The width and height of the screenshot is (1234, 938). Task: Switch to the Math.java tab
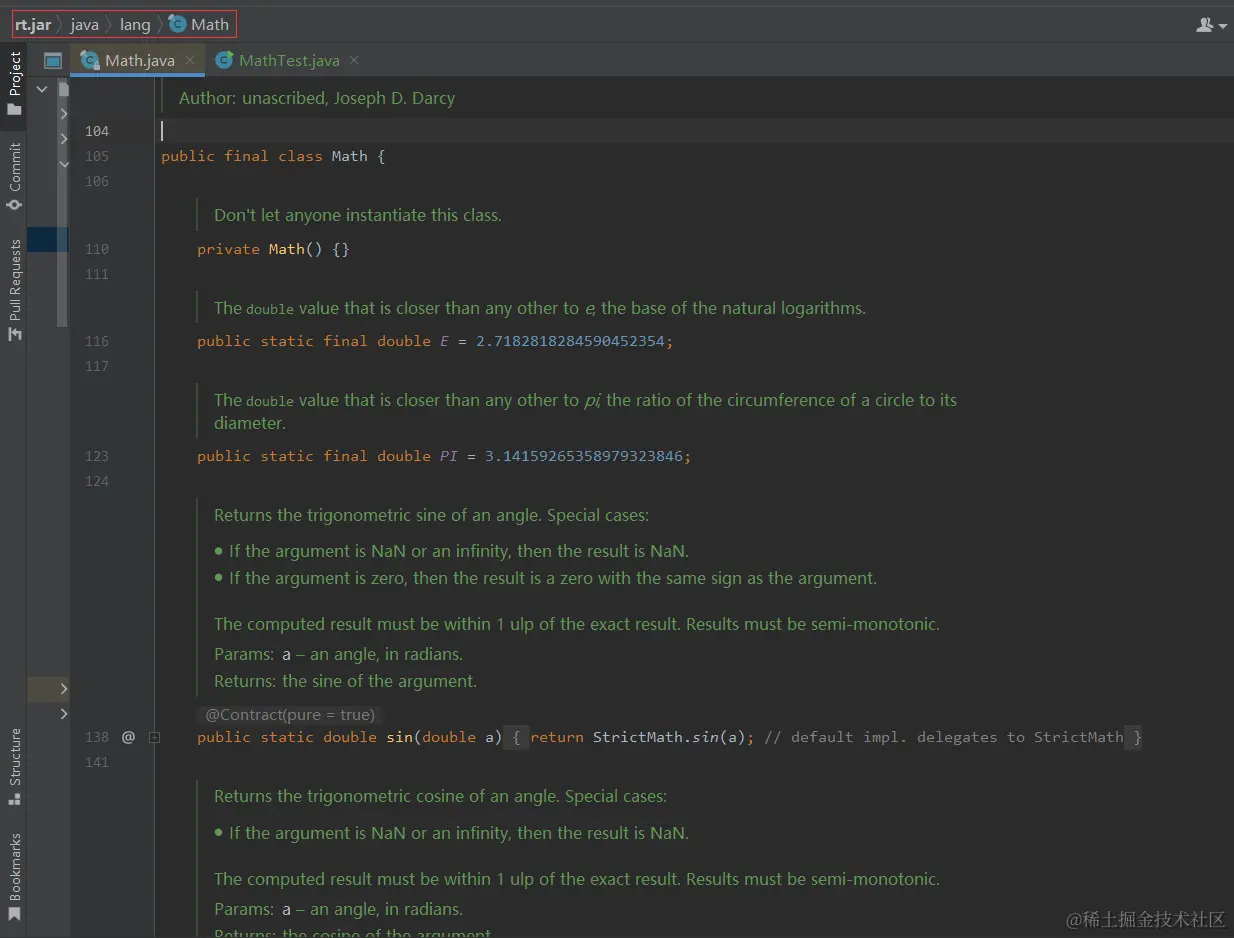point(138,60)
